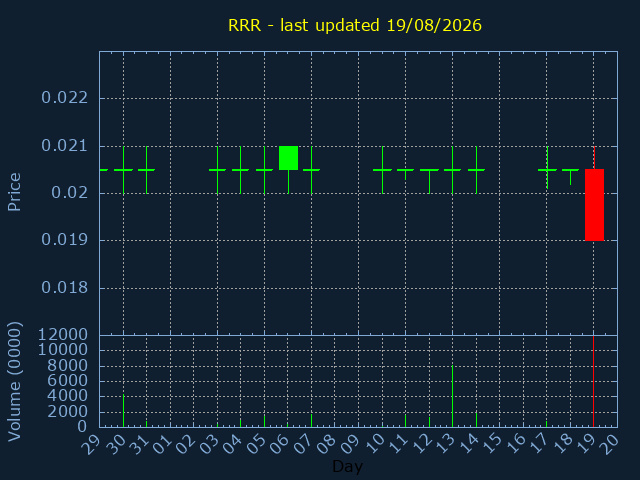This screenshot has height=480, width=640.
Task: Click the volume bar on day 30
Action: (x=123, y=411)
